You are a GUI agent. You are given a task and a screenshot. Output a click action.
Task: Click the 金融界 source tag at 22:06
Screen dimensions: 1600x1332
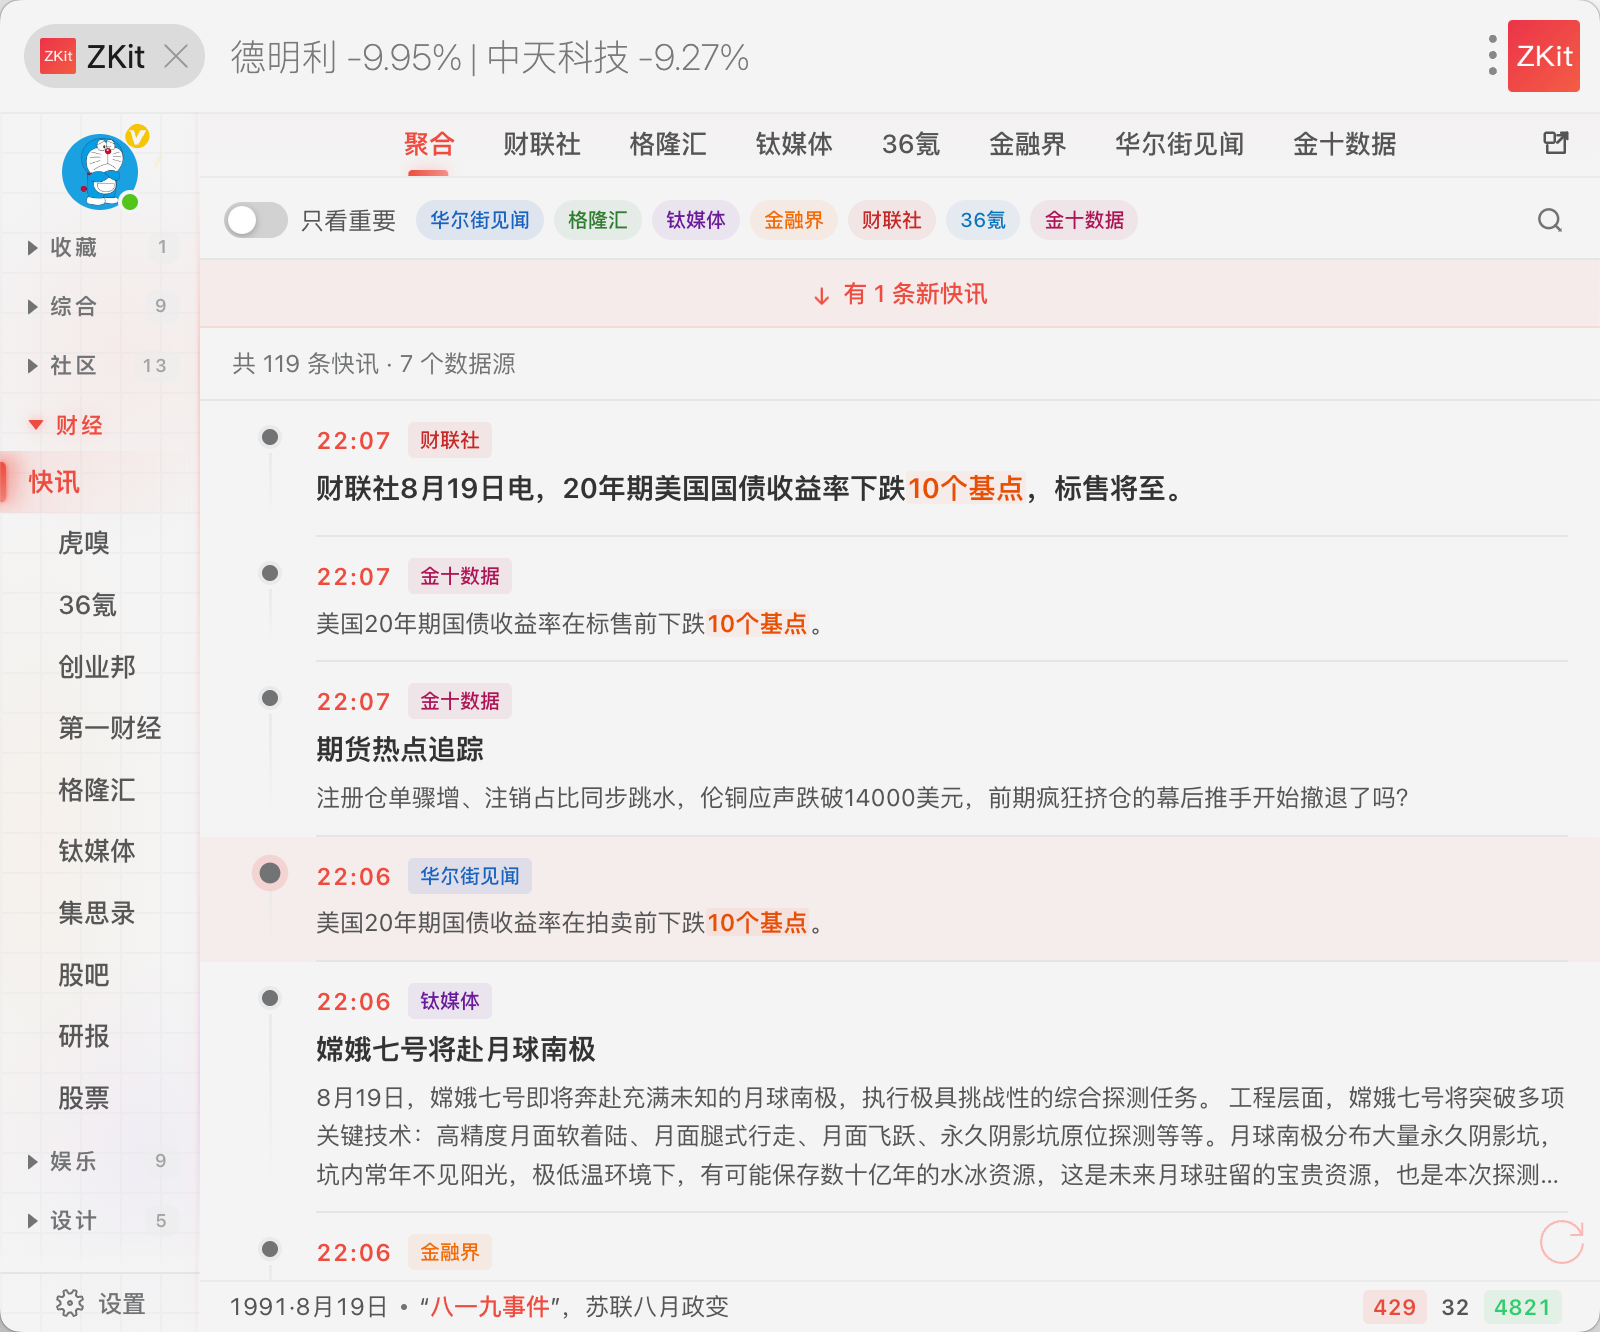pyautogui.click(x=450, y=1252)
